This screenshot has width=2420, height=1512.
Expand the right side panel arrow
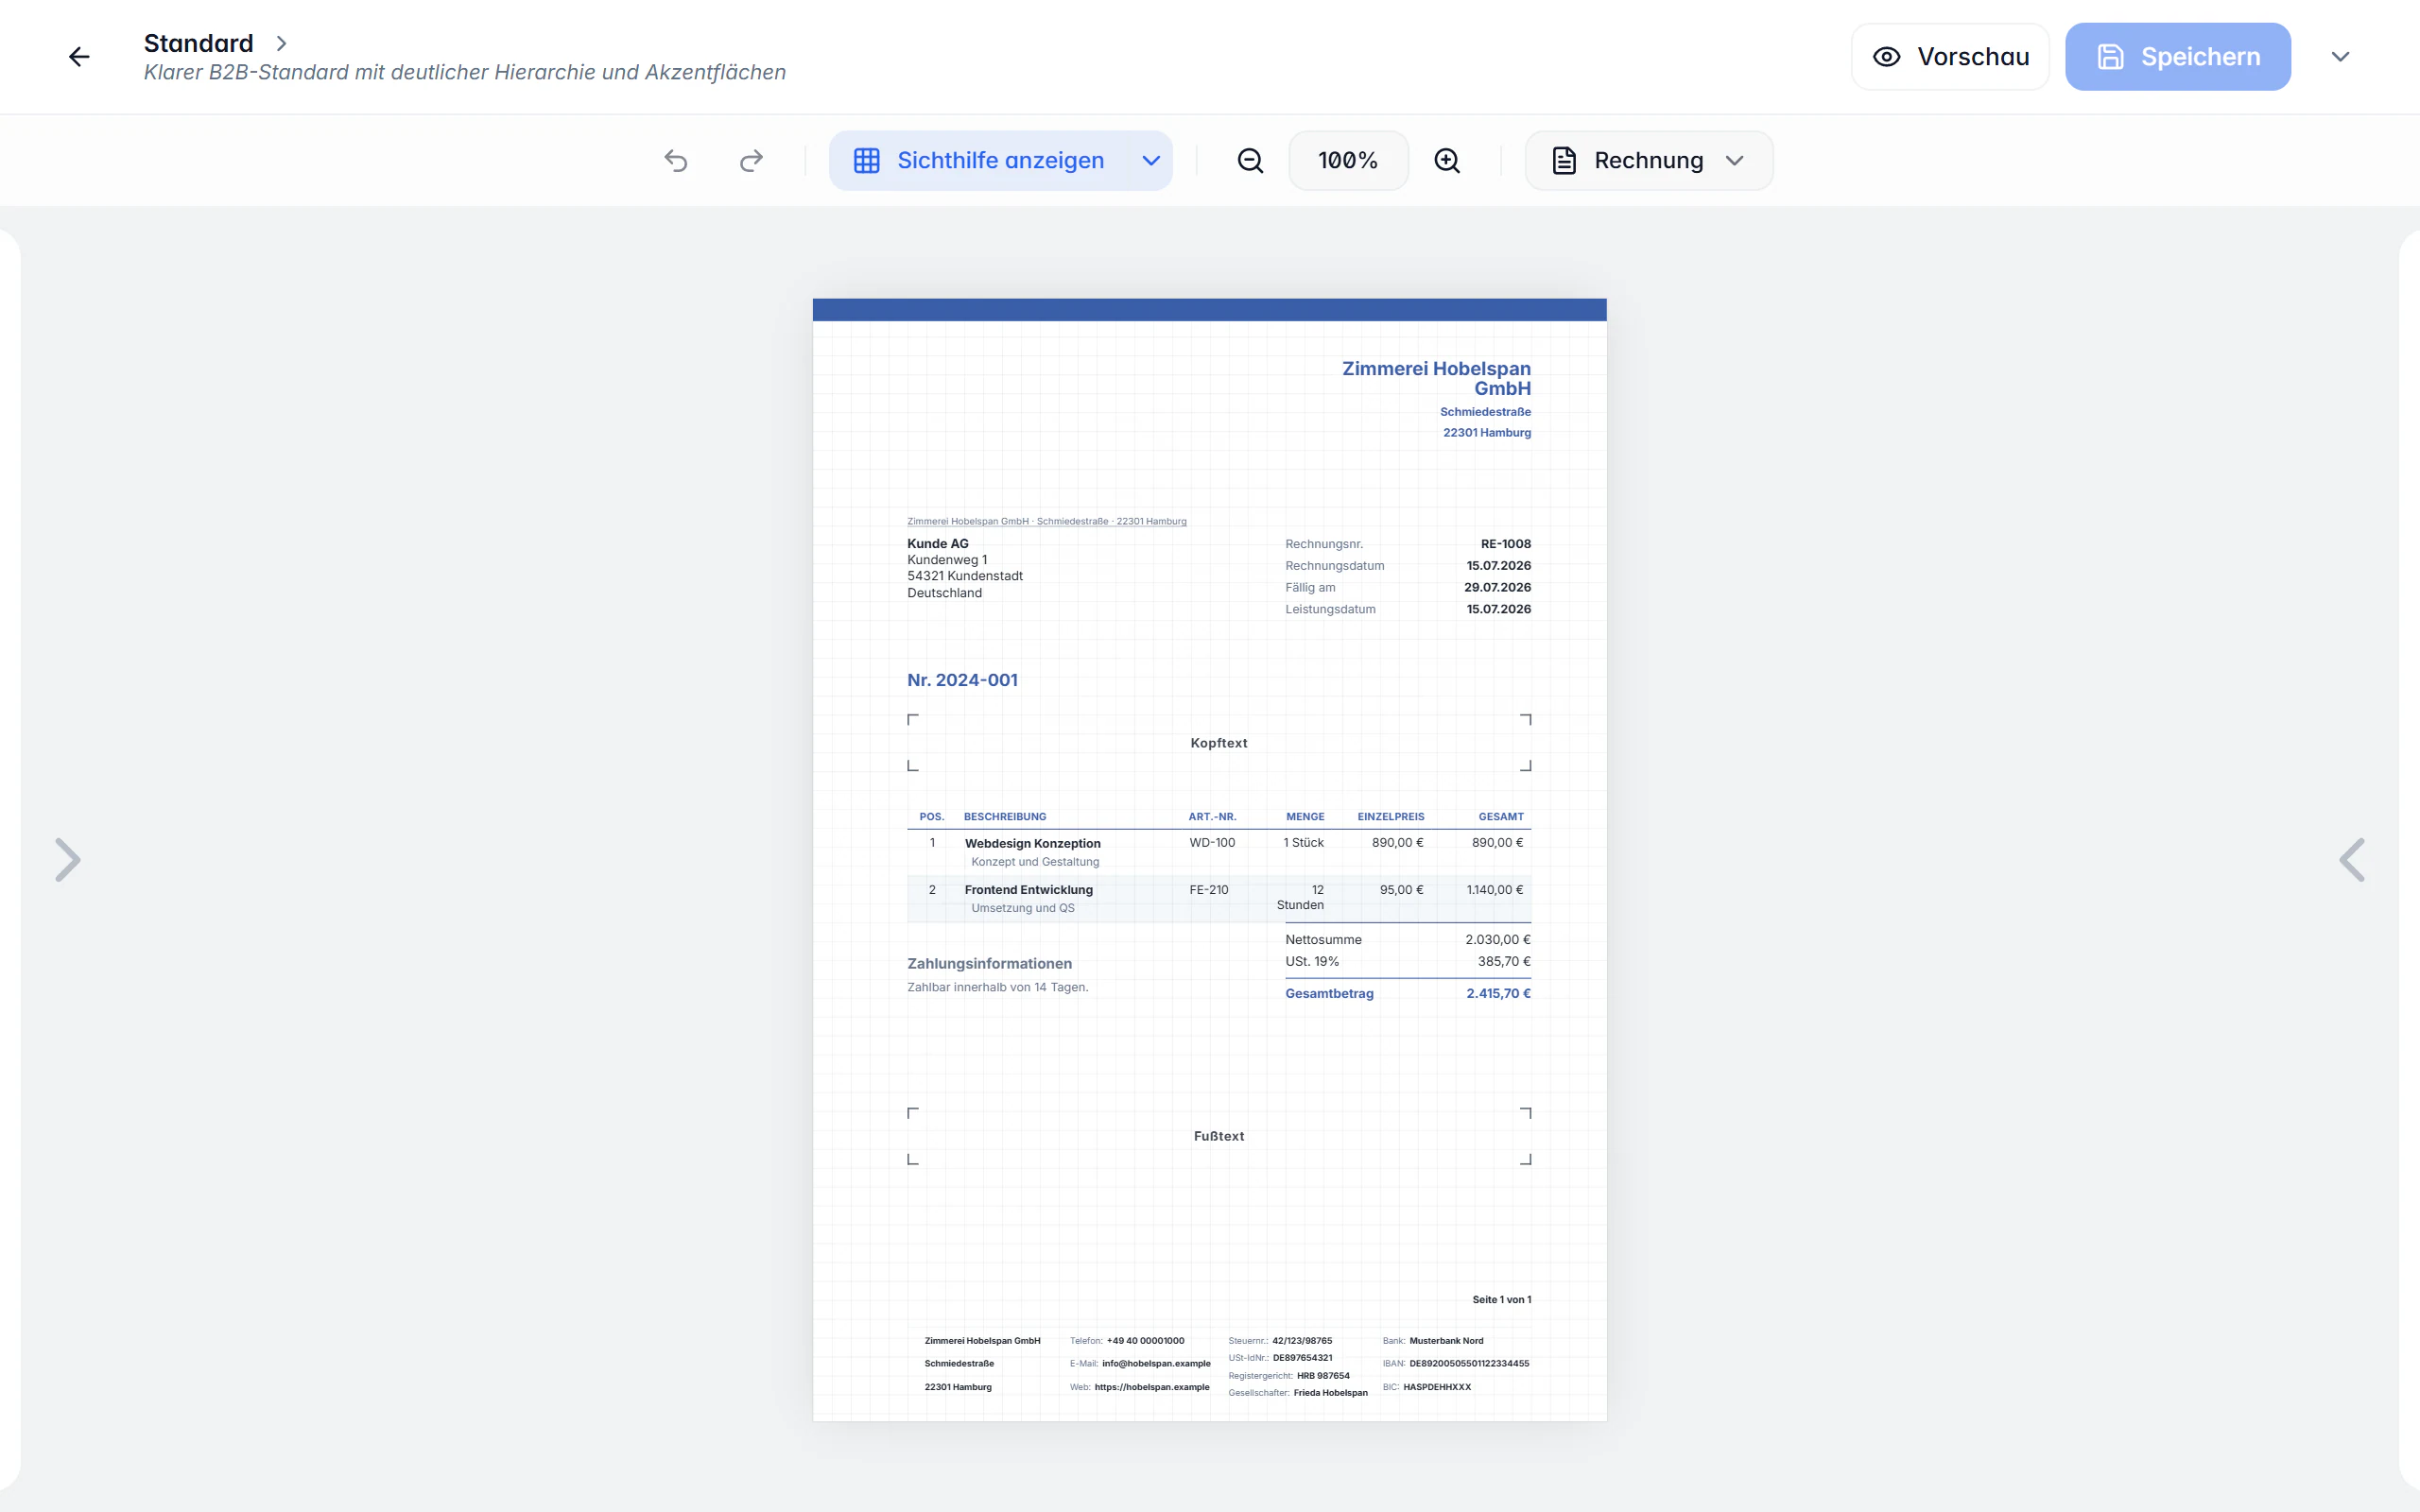[x=2352, y=860]
